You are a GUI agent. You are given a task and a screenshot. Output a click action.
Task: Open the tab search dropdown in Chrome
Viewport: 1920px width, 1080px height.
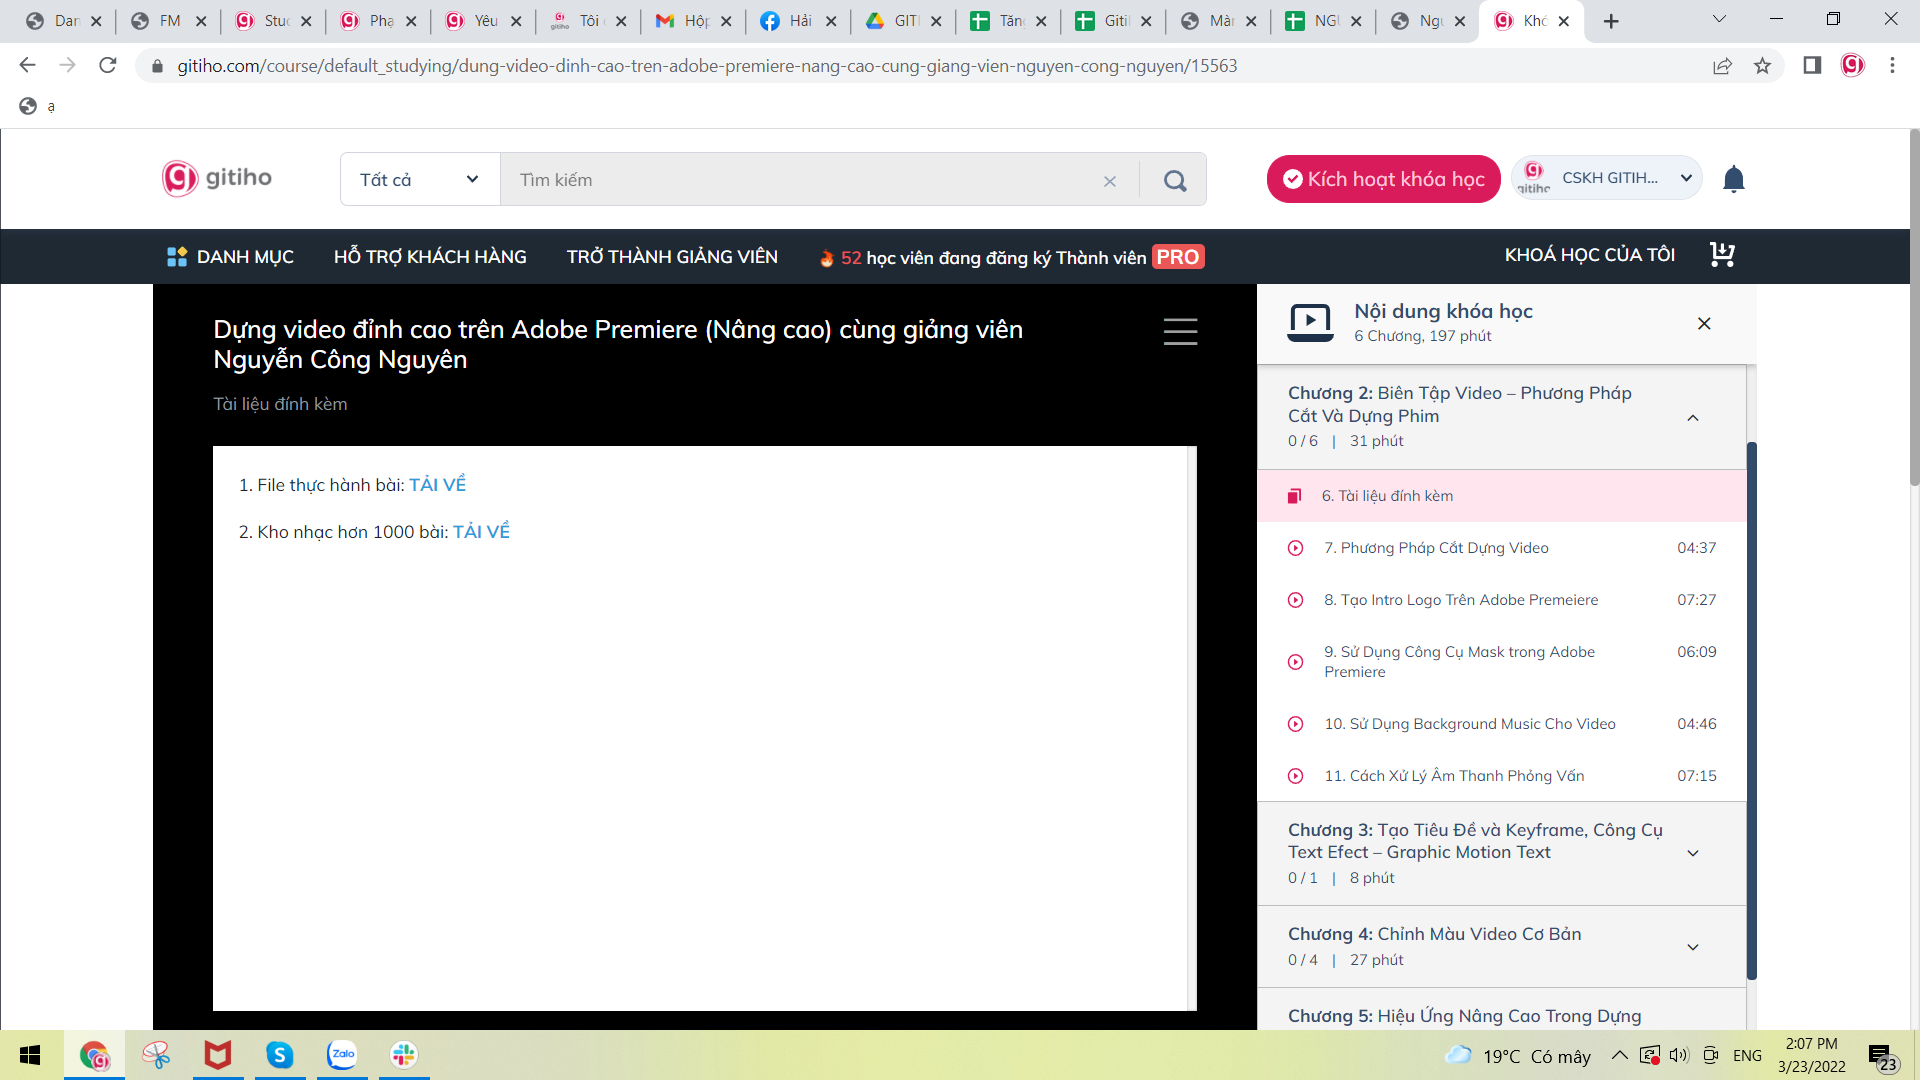1719,20
